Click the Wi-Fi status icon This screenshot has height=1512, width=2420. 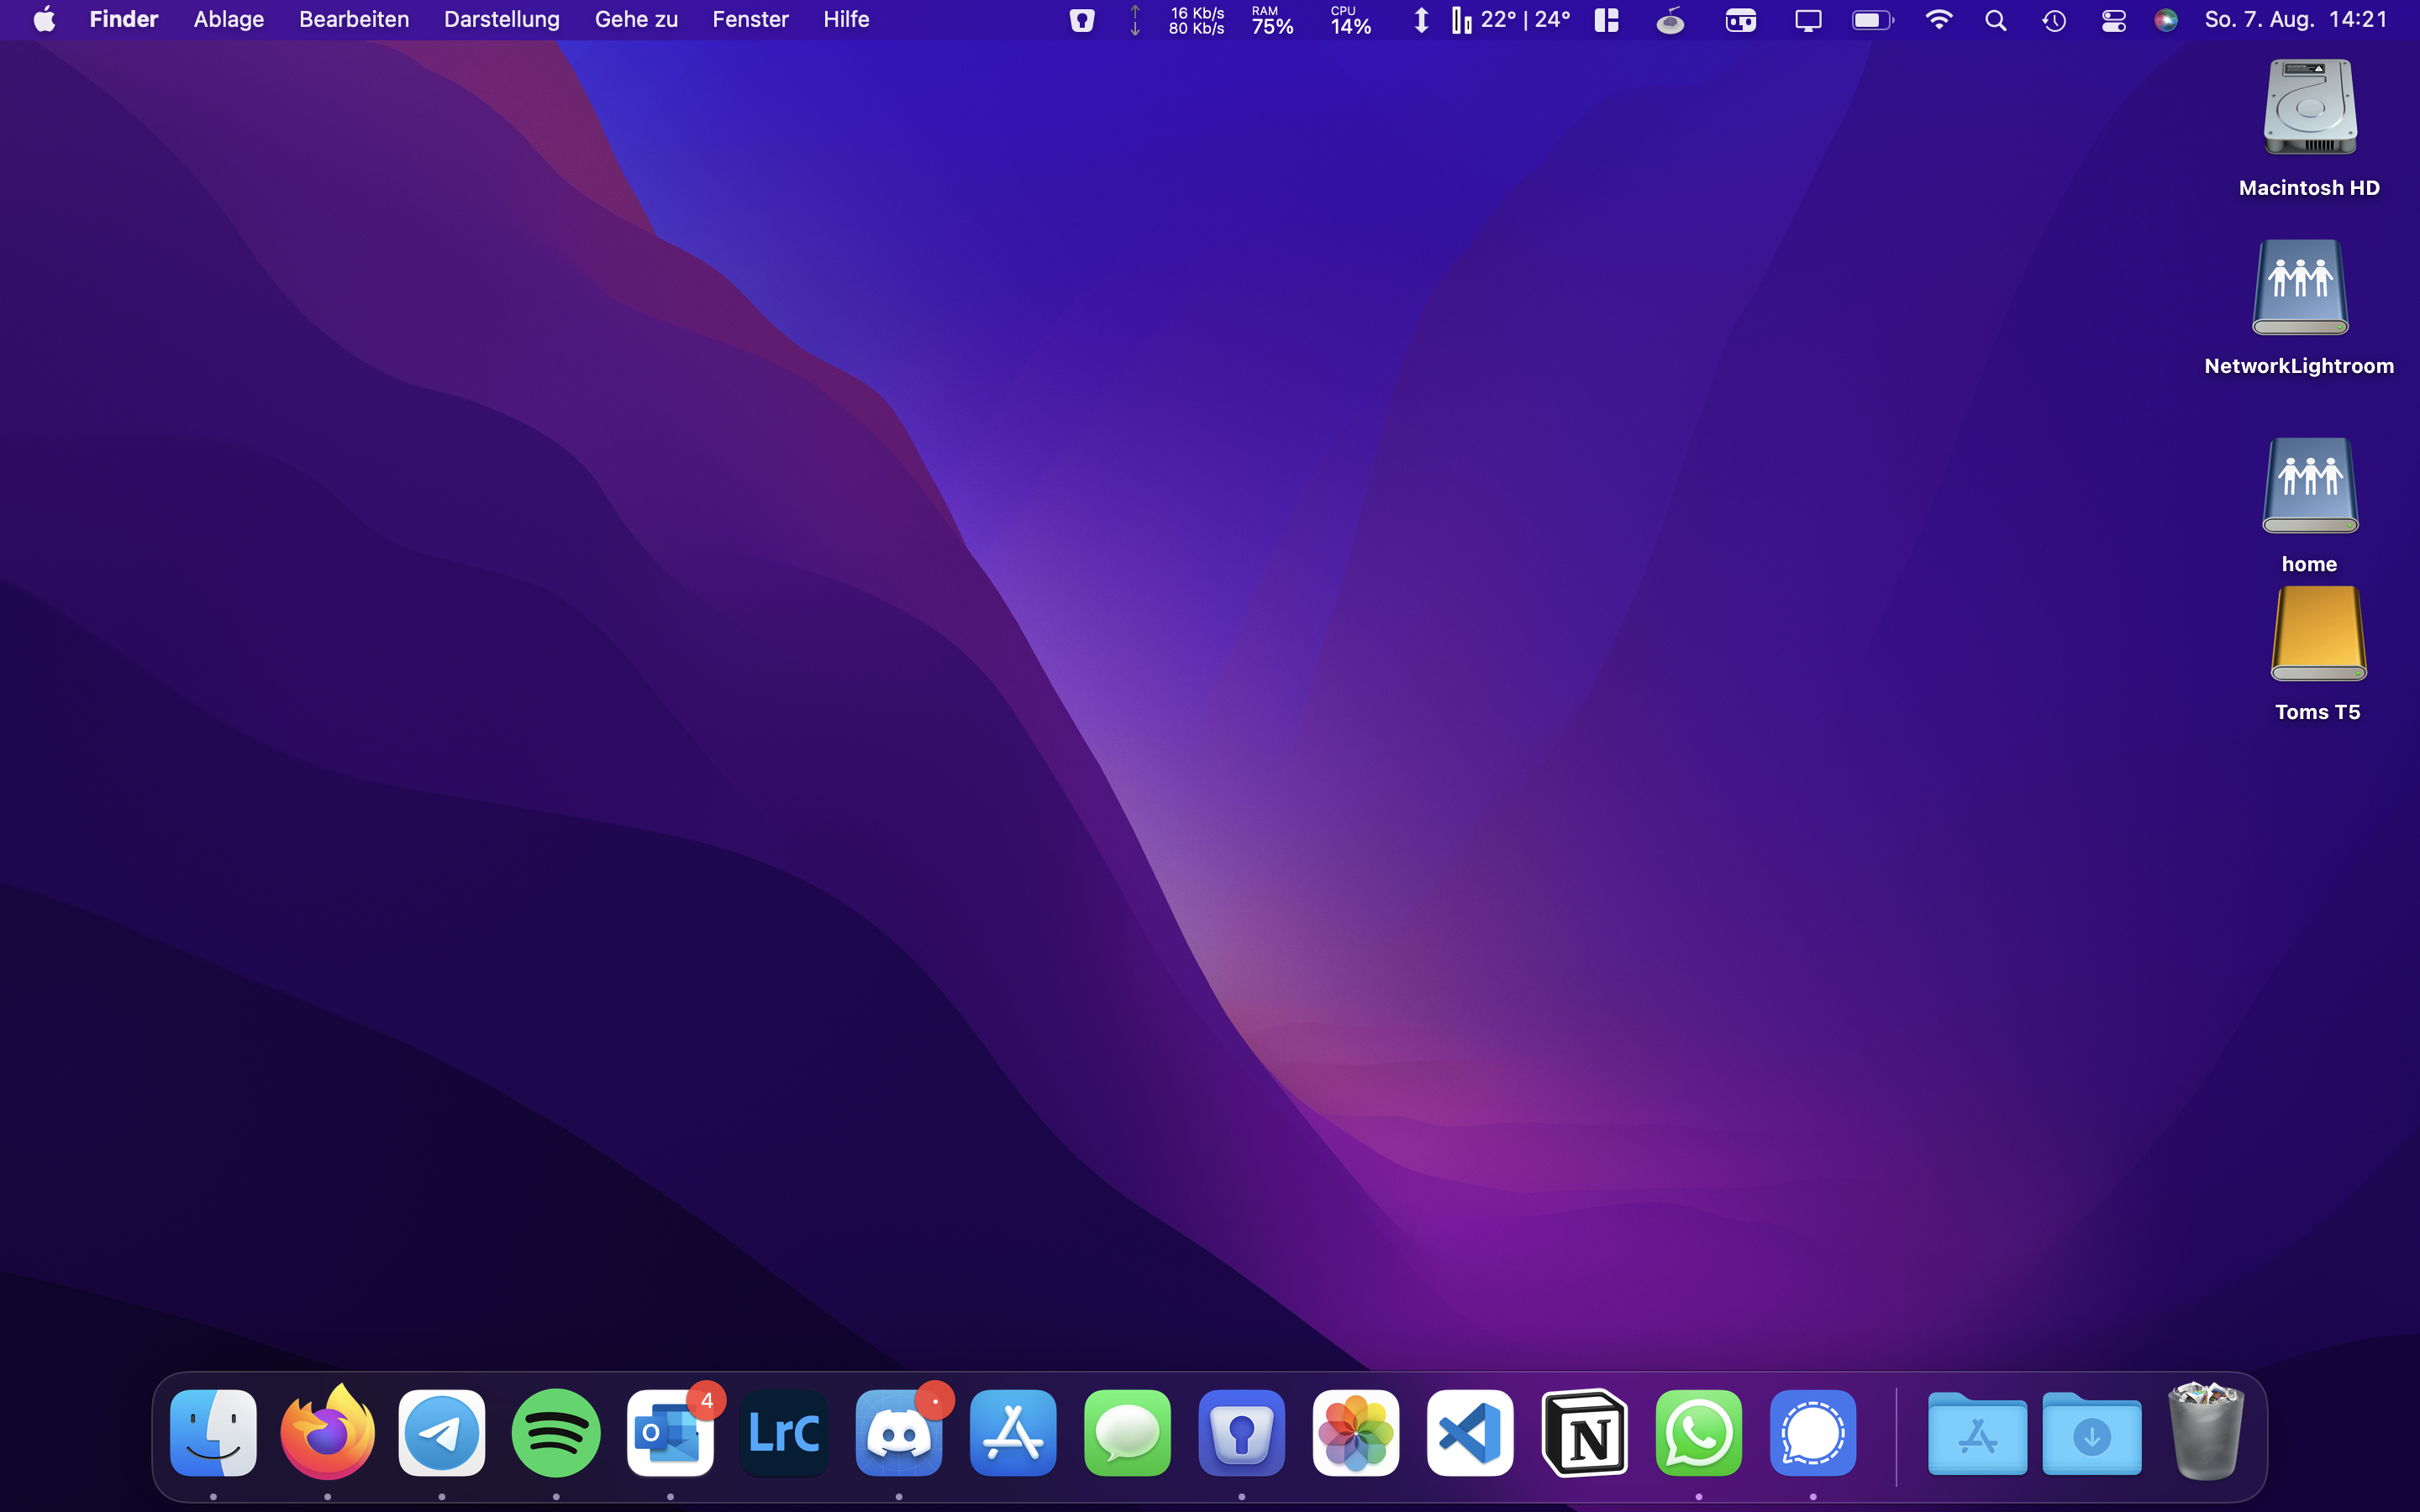click(x=1938, y=20)
